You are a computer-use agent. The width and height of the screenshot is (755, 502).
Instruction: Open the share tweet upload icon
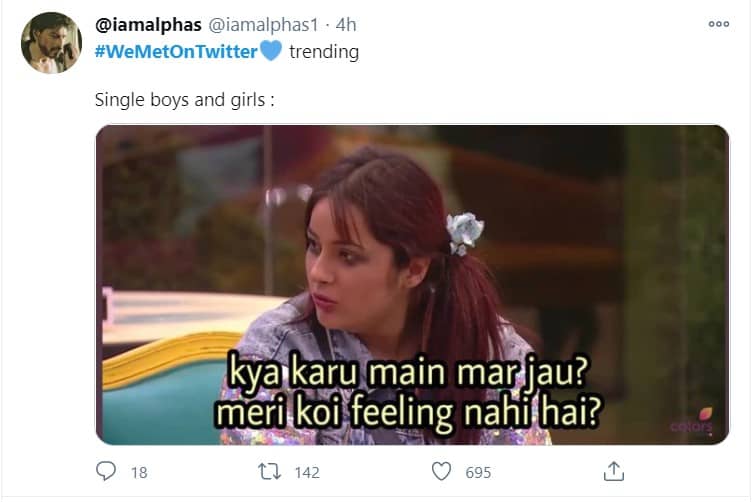pyautogui.click(x=613, y=471)
